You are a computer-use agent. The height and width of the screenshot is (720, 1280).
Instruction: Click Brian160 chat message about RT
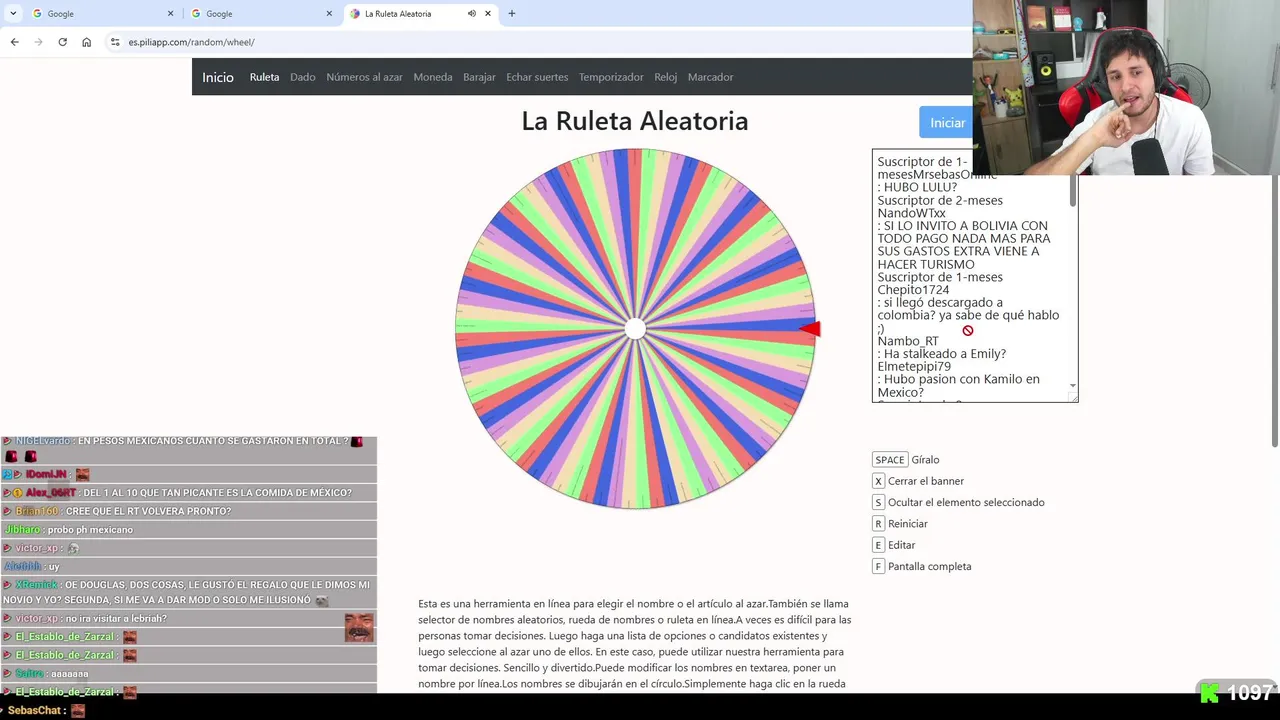click(x=189, y=511)
